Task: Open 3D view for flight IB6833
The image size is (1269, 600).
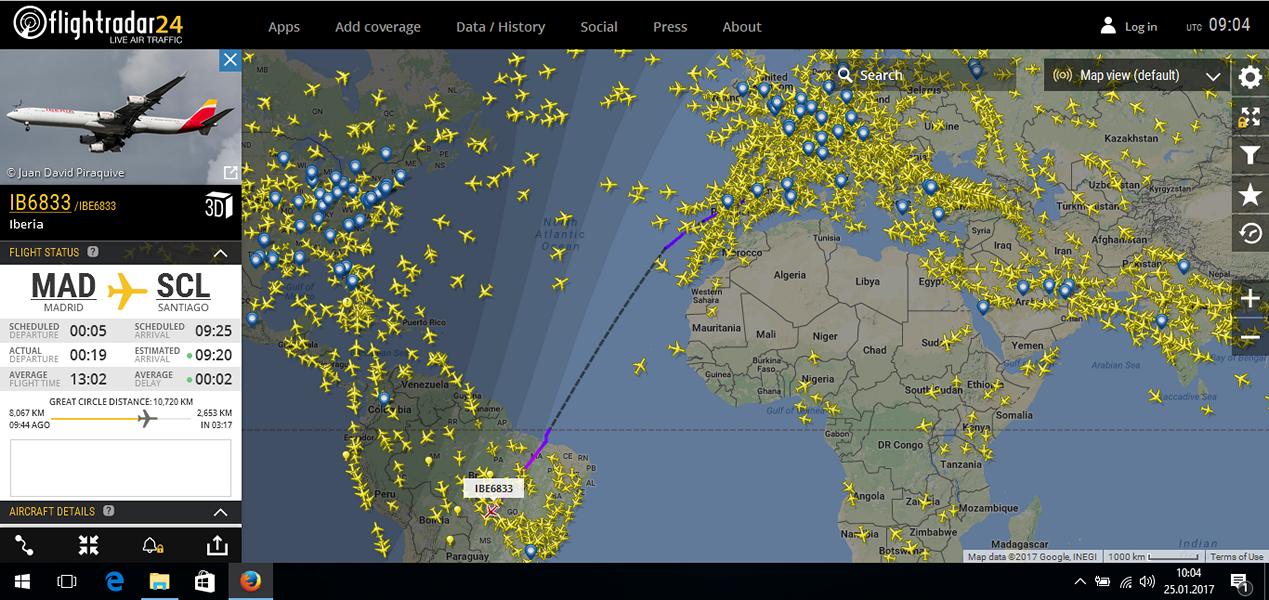Action: (218, 205)
